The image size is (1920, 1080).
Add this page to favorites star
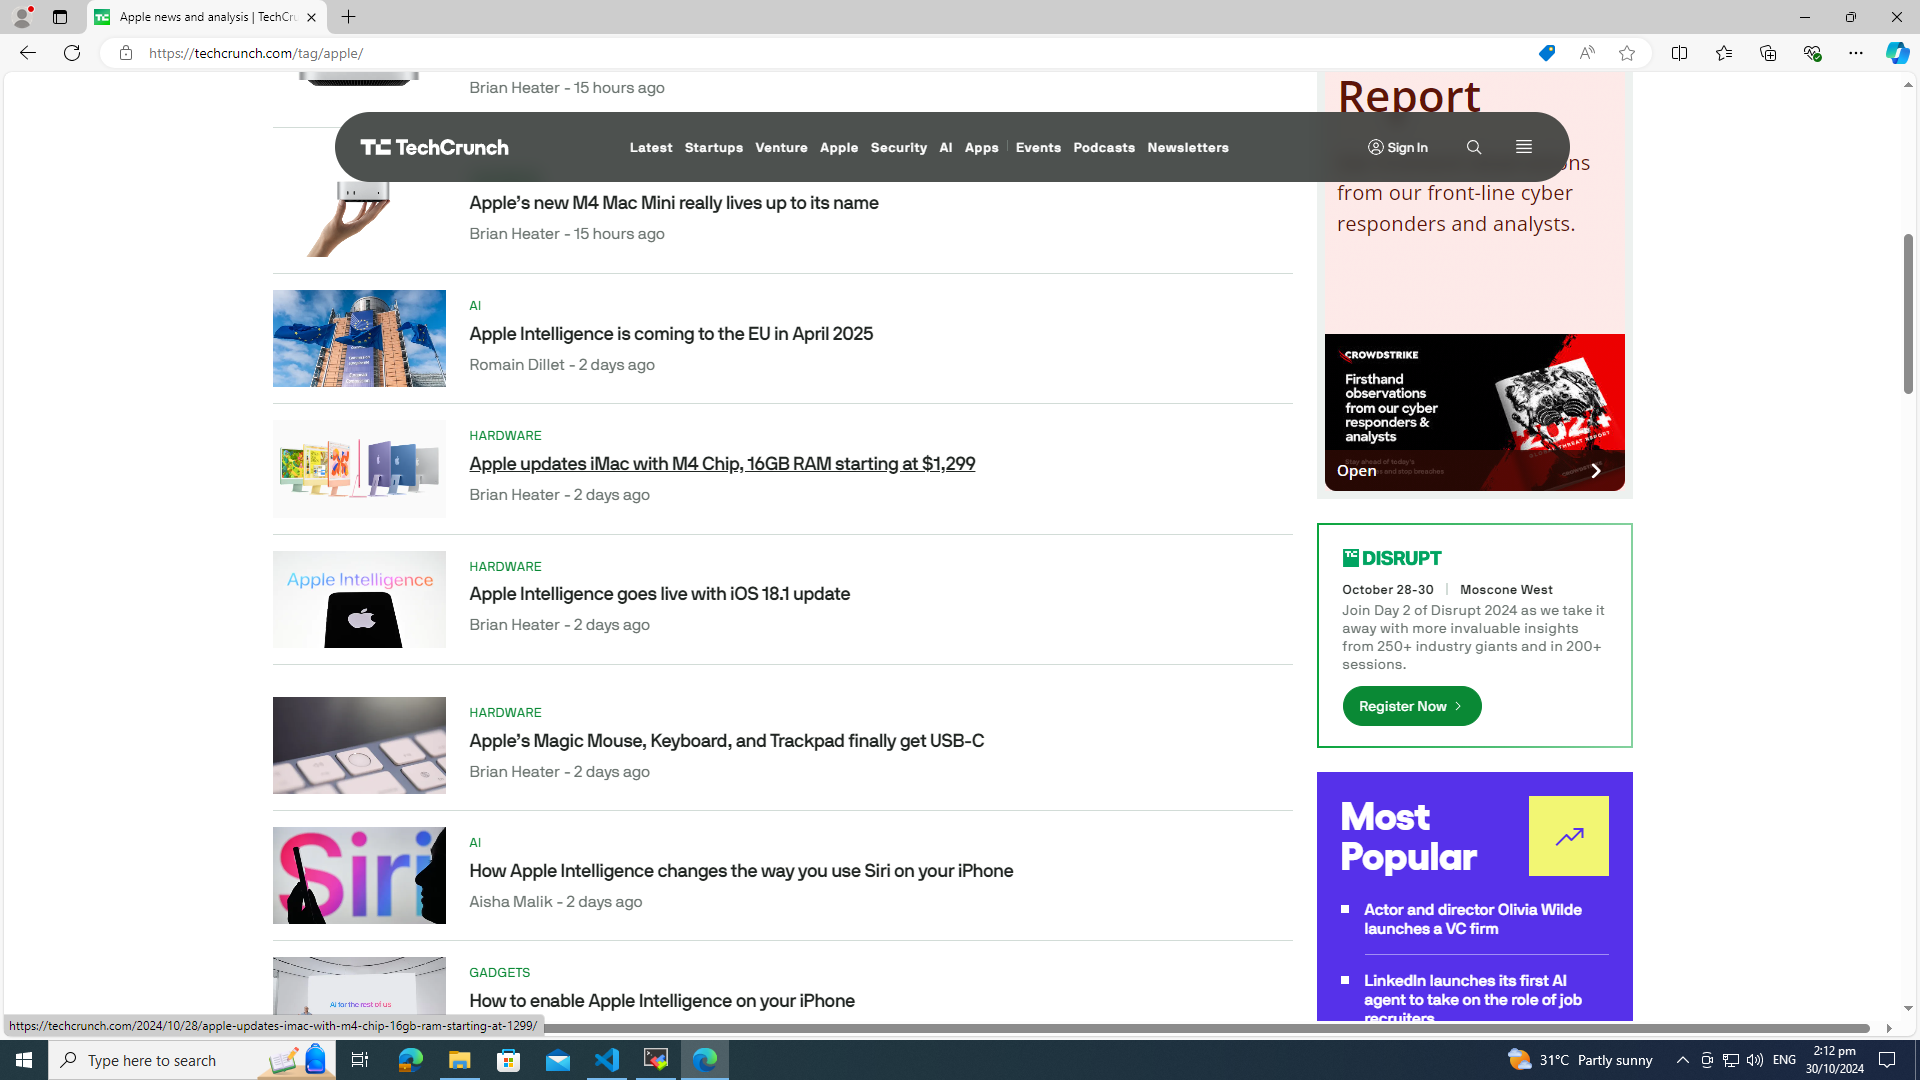[1626, 53]
